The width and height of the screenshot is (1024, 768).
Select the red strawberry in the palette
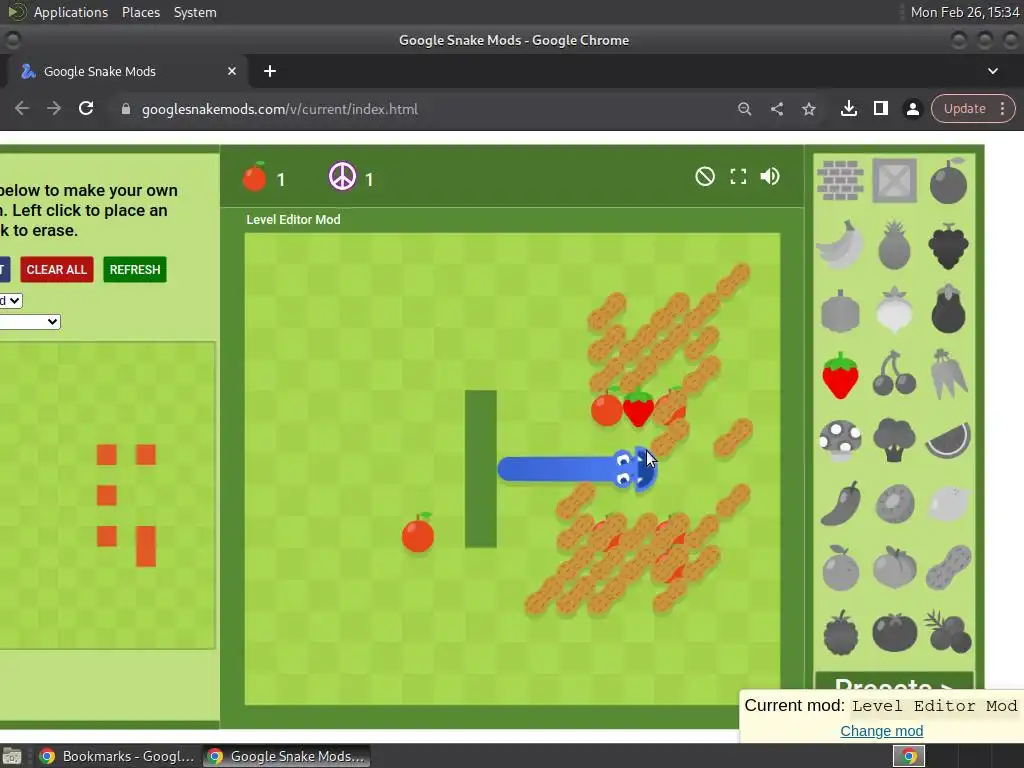[x=840, y=375]
